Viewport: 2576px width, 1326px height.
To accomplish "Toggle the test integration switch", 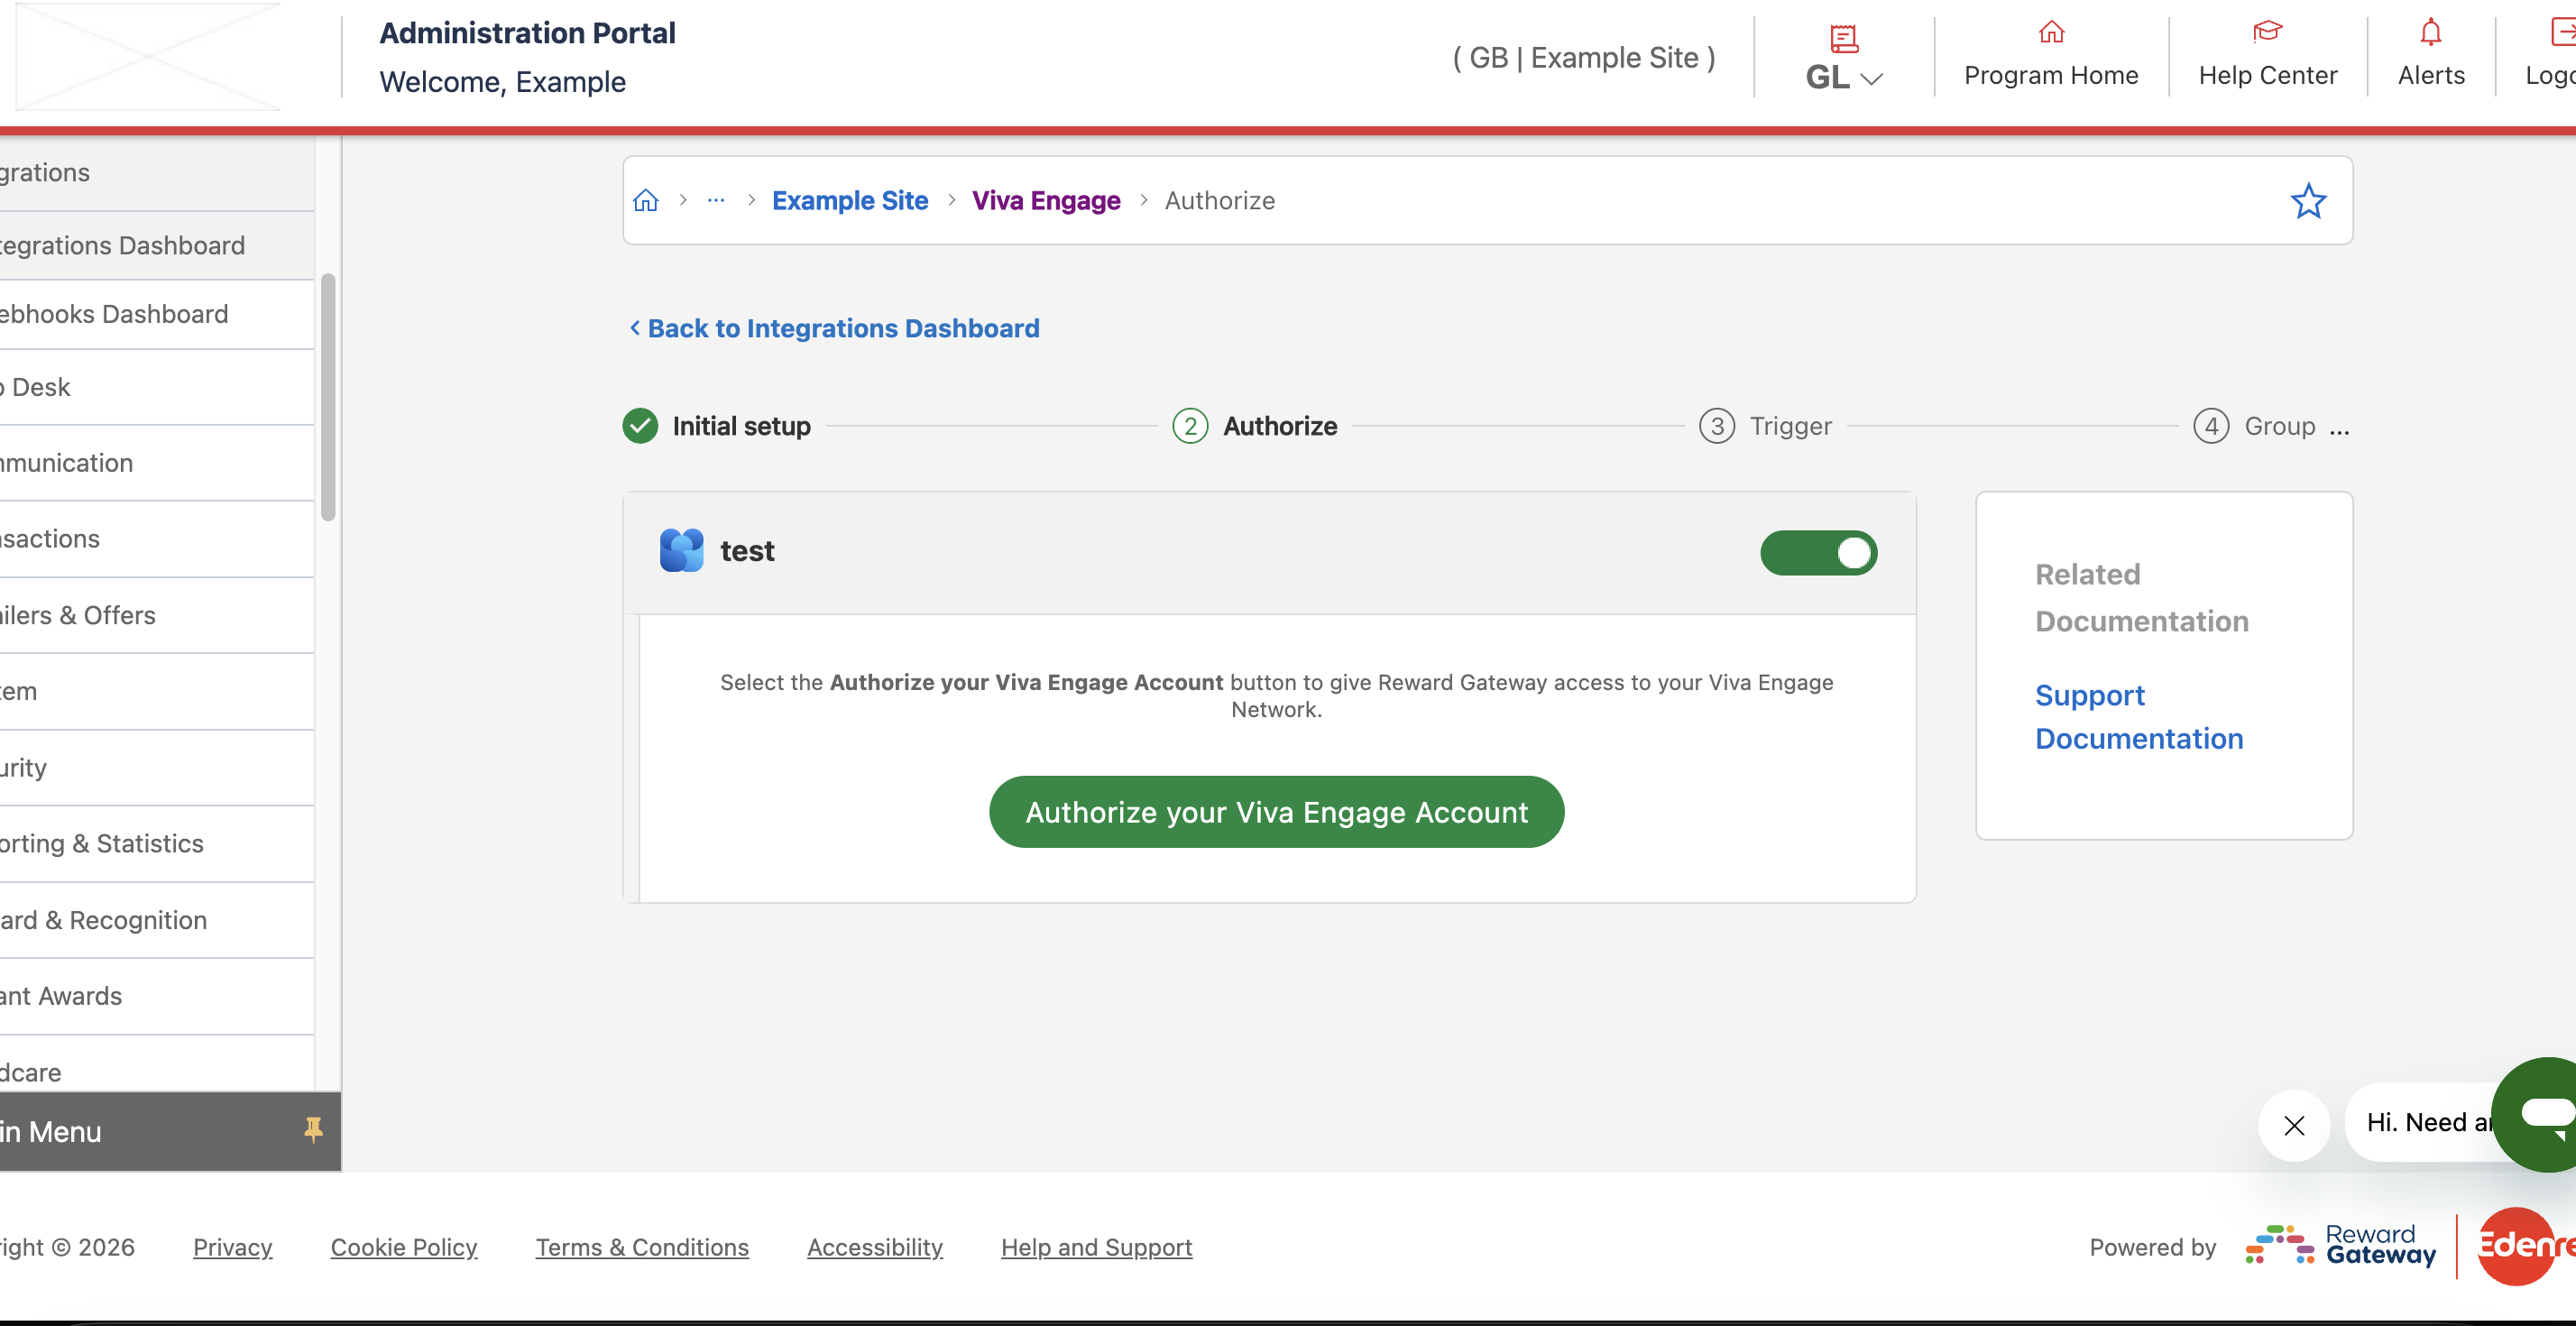I will tap(1818, 552).
